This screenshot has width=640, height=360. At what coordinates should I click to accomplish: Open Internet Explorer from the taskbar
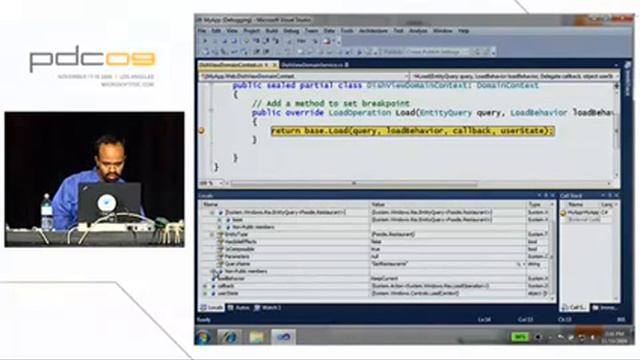[x=229, y=337]
